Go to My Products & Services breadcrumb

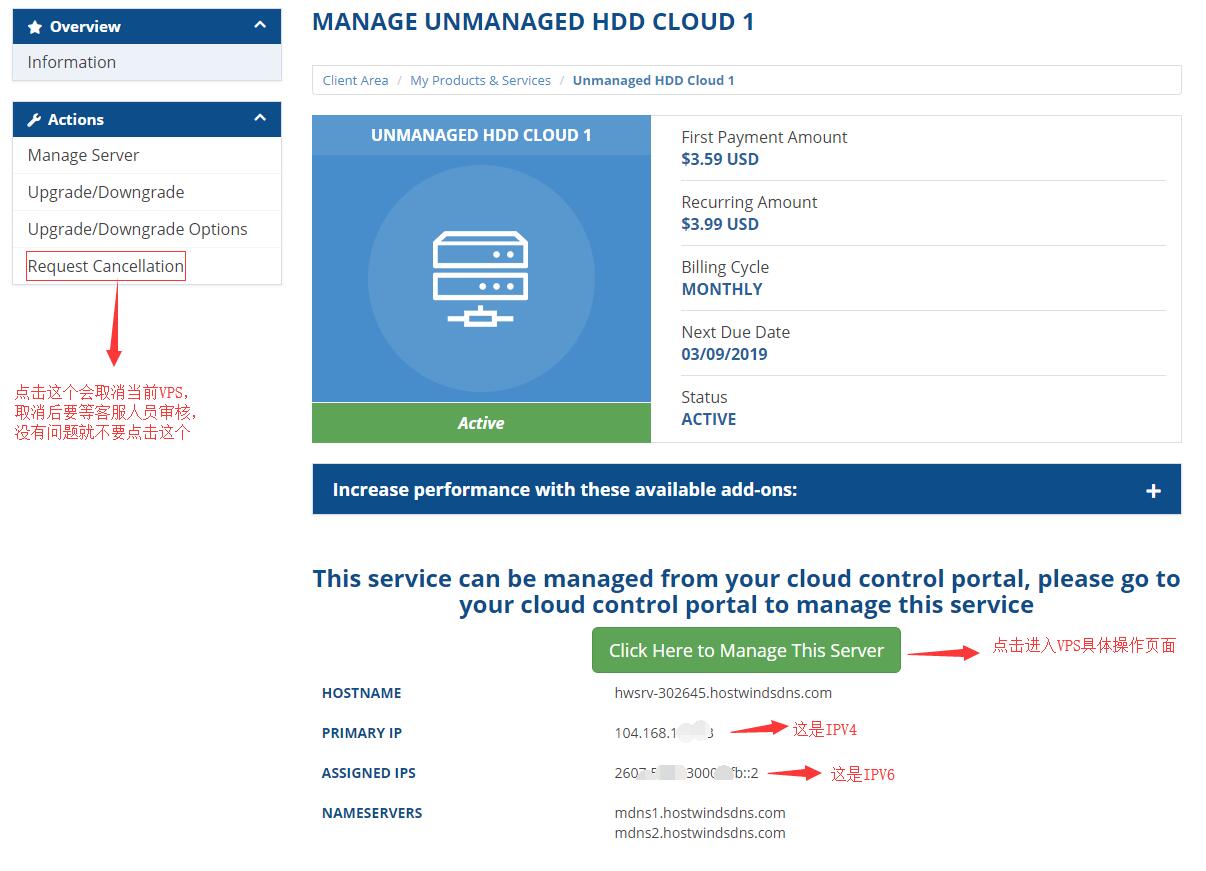[x=480, y=80]
